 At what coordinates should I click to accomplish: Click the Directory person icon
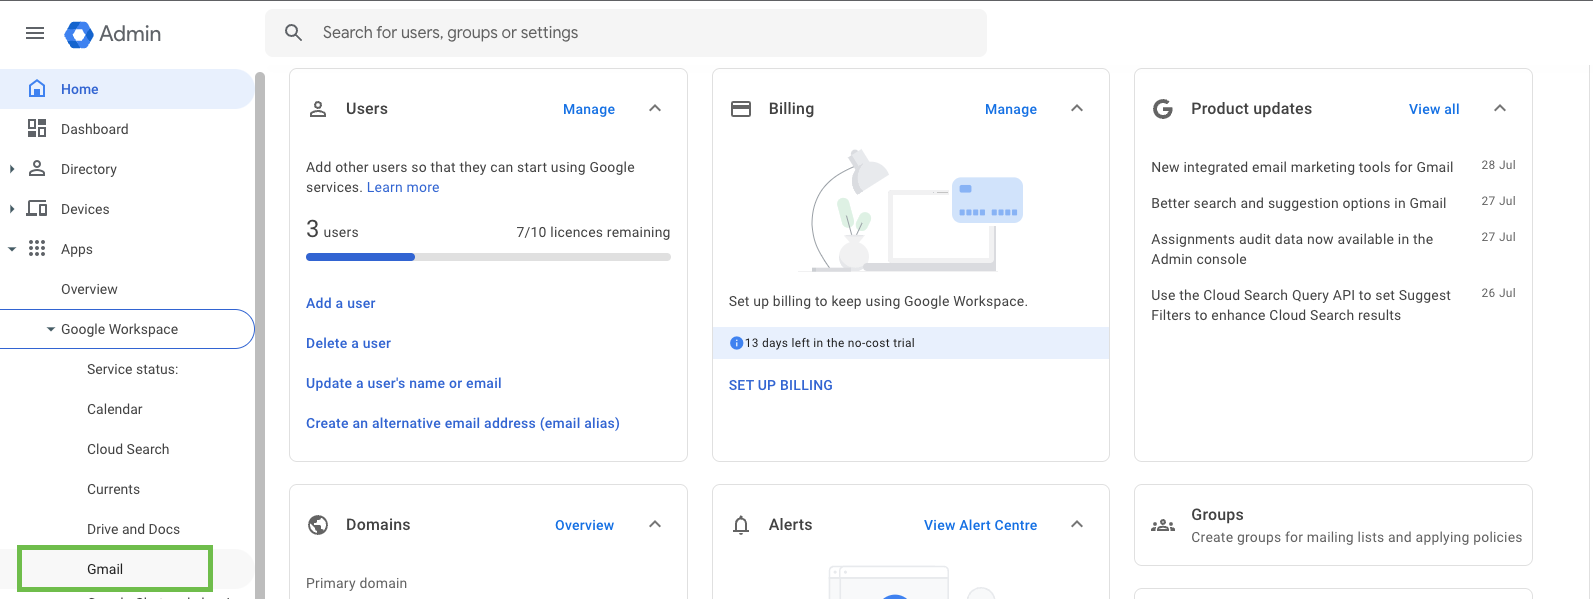(37, 168)
